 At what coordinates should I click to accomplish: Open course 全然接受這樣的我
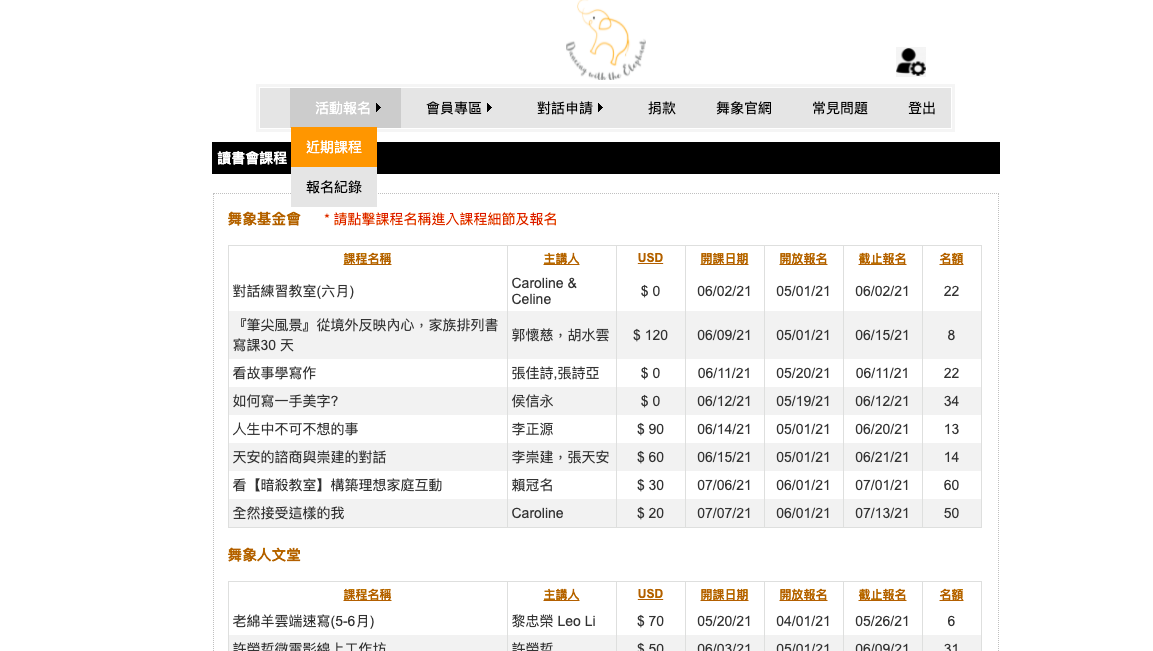(288, 513)
